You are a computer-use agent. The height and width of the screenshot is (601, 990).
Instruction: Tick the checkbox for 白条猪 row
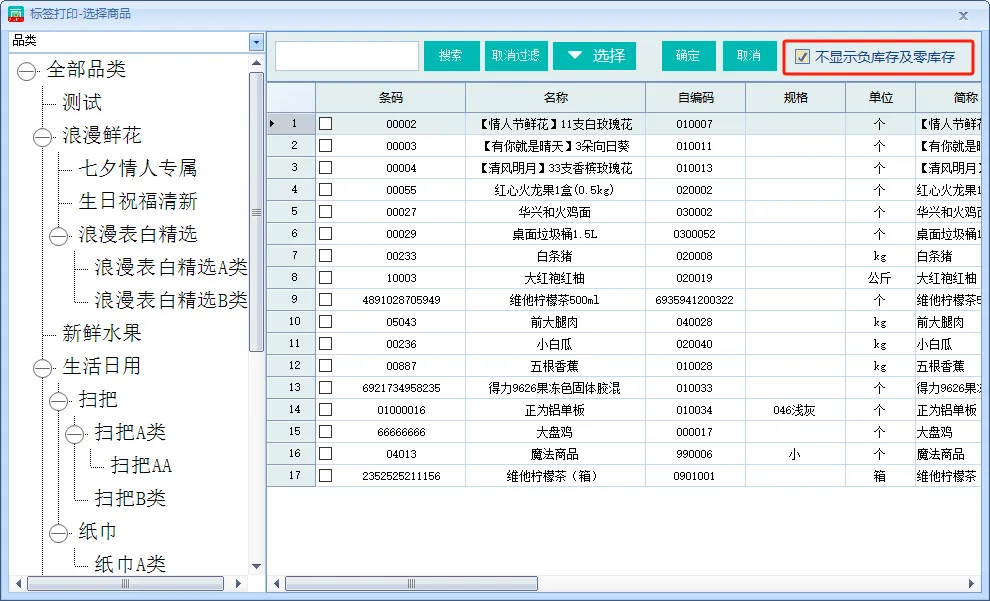coord(325,256)
